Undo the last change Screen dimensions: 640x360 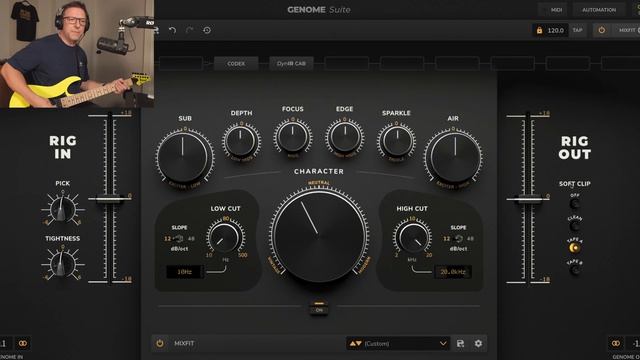click(x=173, y=30)
